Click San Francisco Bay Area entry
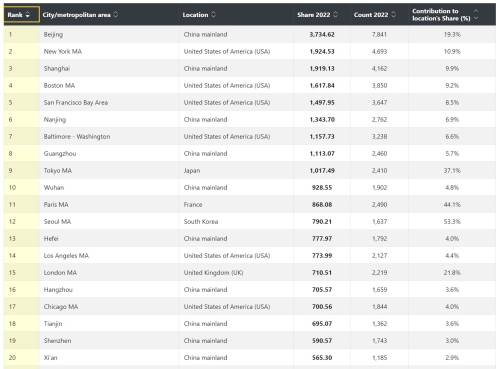This screenshot has width=500, height=369. (76, 103)
